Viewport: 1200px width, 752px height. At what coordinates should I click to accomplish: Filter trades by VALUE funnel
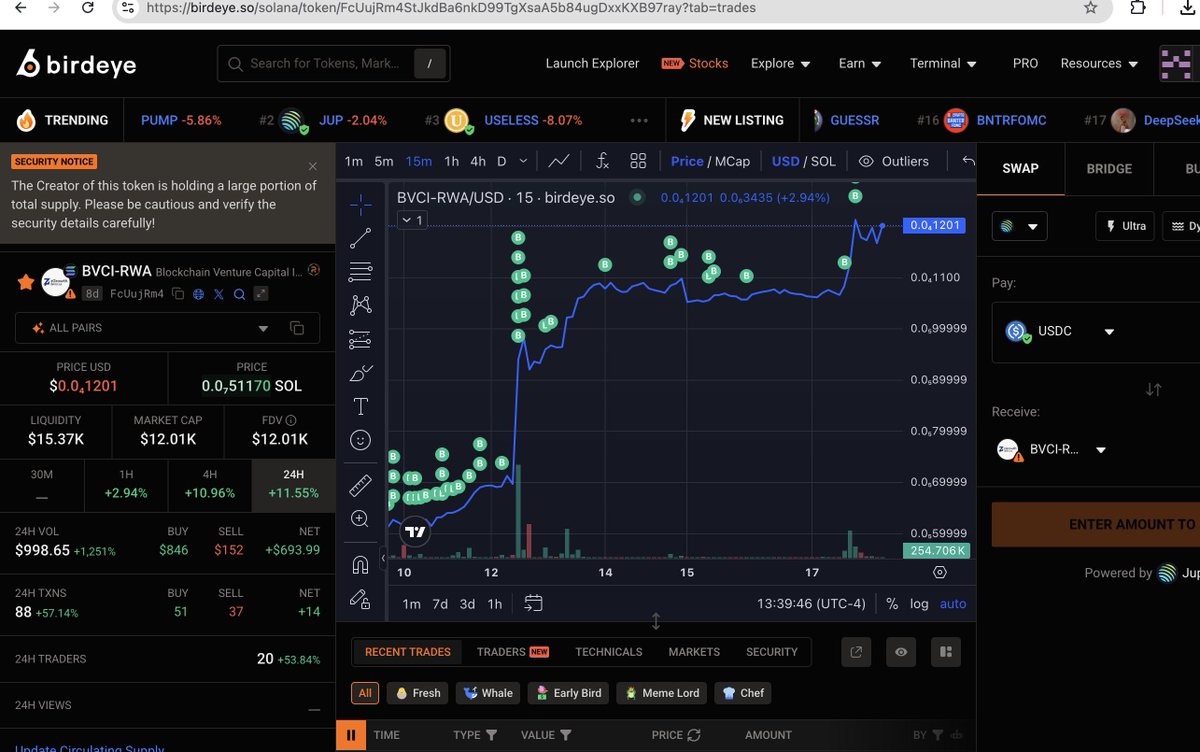[x=566, y=735]
